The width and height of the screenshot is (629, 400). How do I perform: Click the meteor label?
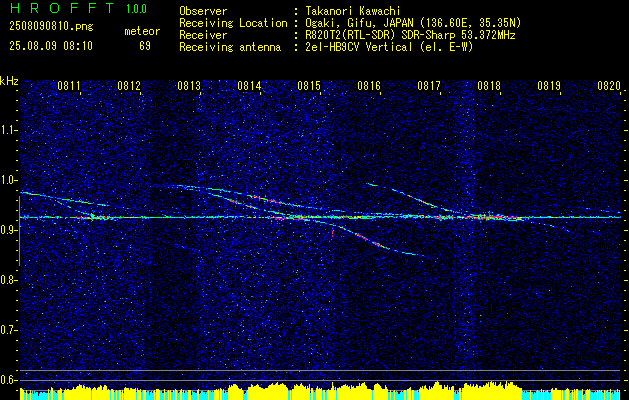click(142, 31)
